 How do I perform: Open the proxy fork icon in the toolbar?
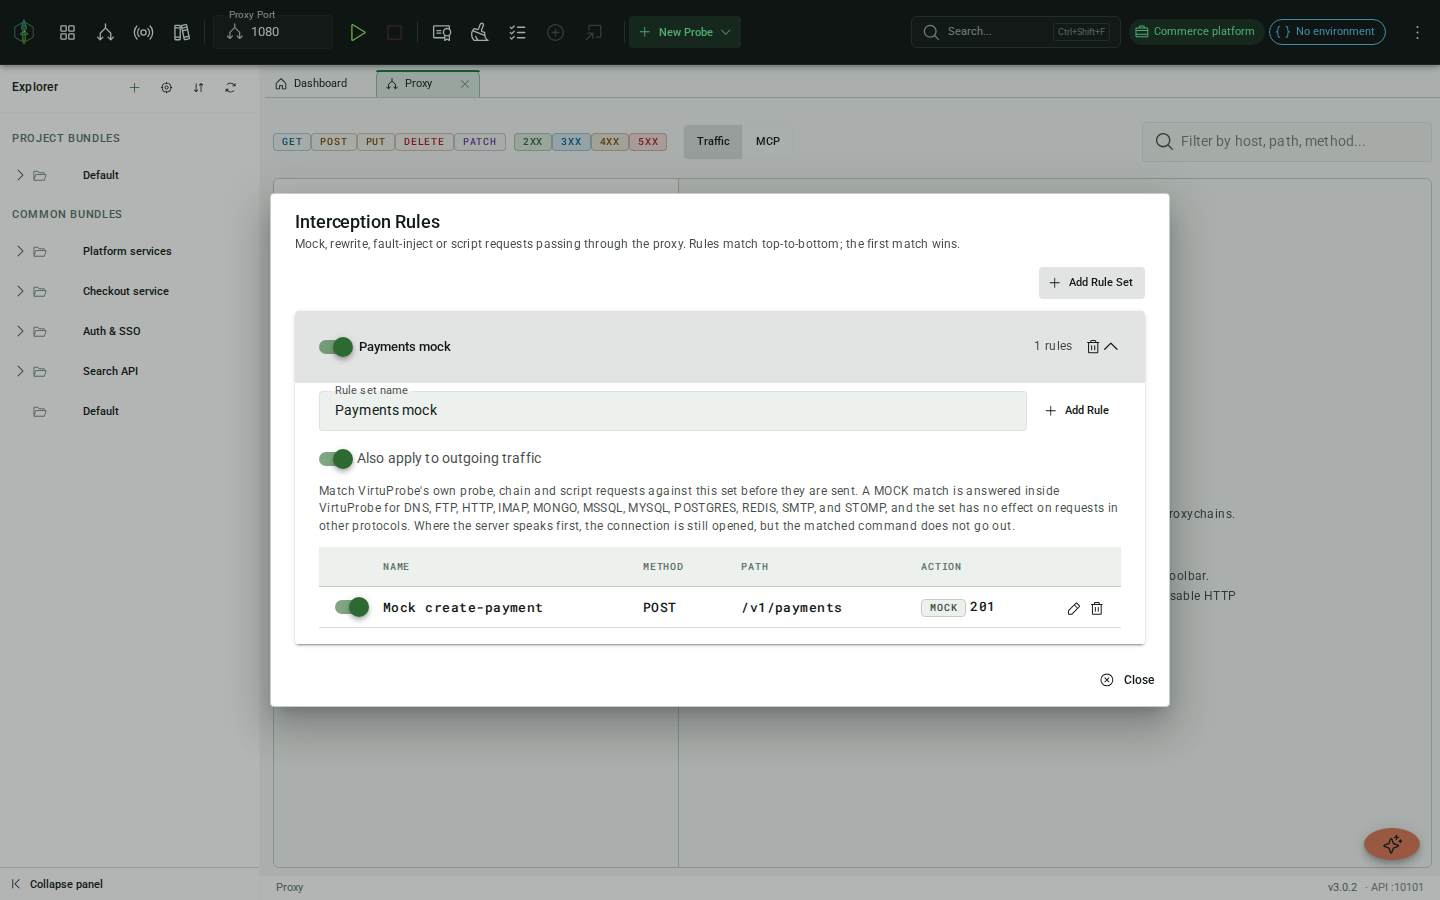(x=105, y=32)
